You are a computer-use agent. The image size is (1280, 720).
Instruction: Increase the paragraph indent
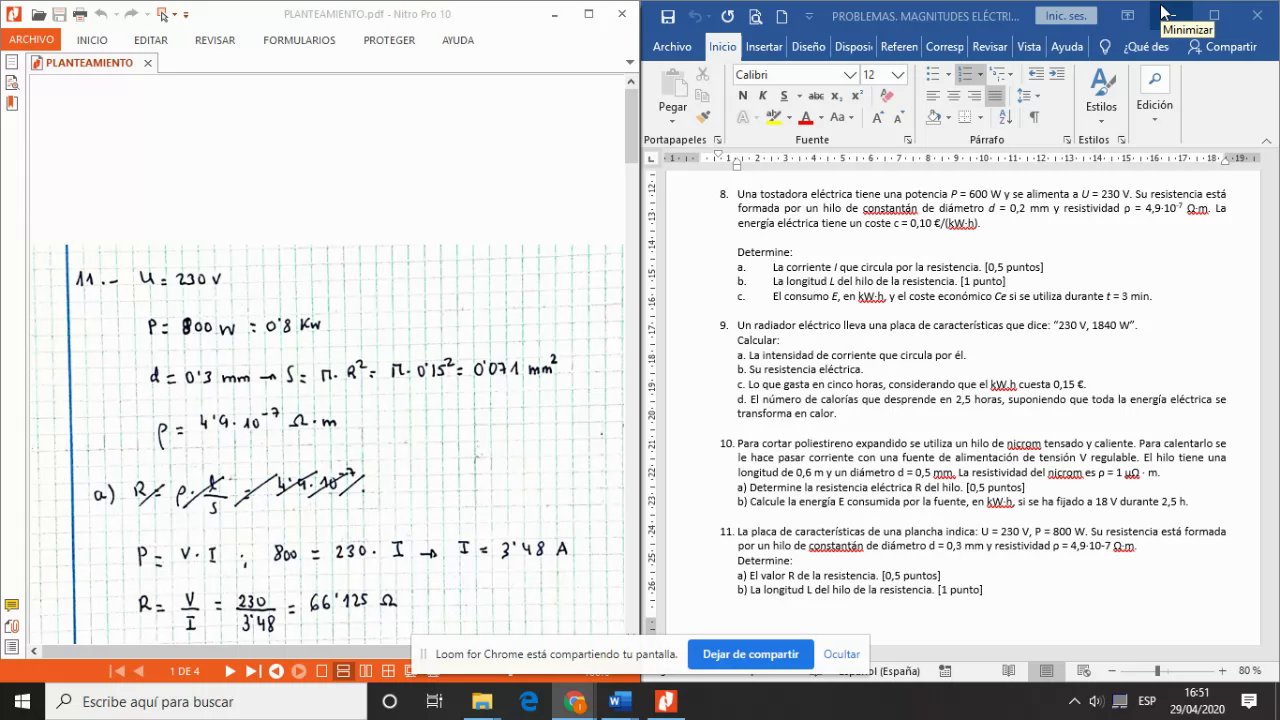pyautogui.click(x=1057, y=75)
